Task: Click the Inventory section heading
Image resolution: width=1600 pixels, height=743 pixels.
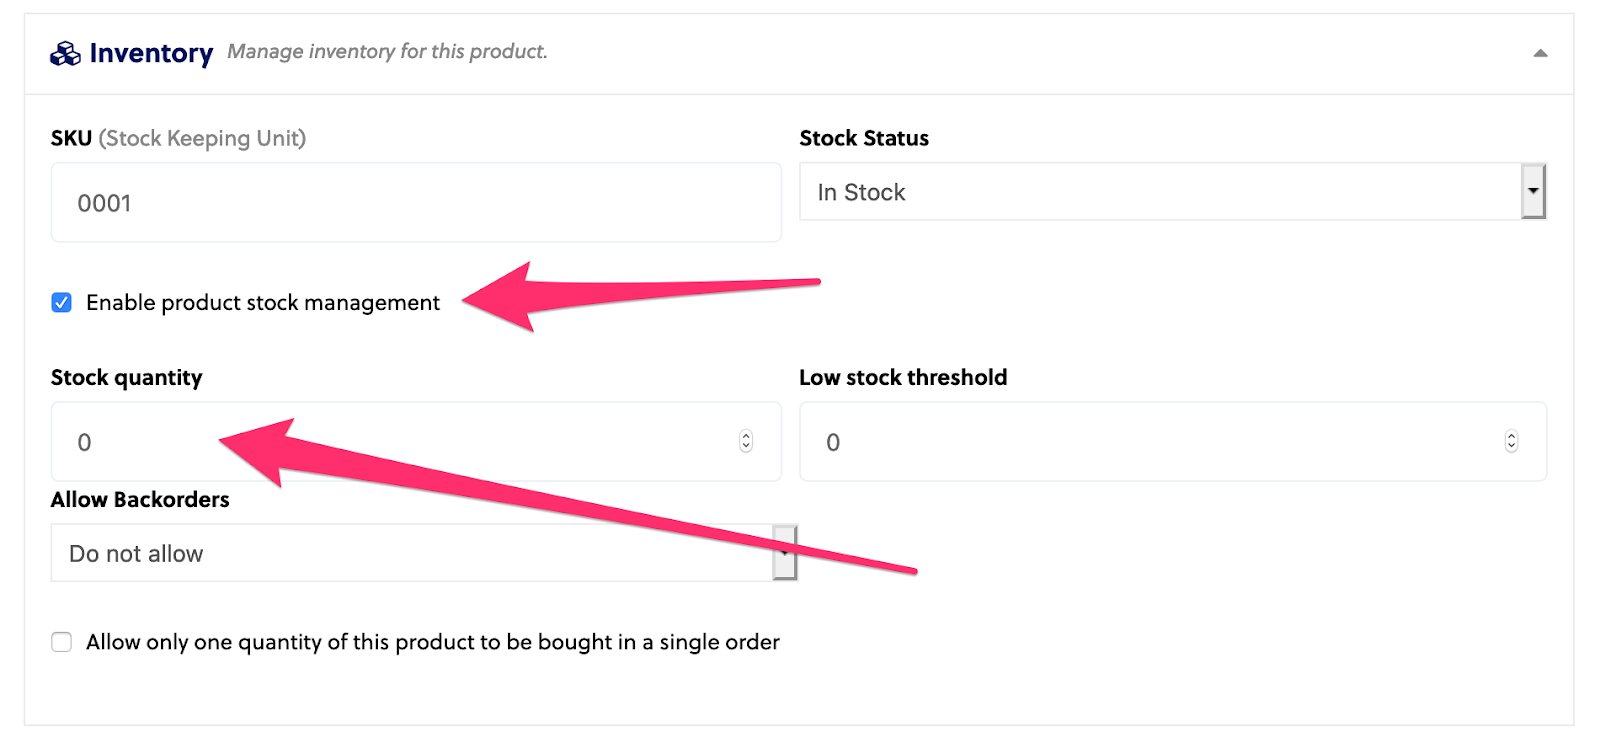Action: [151, 53]
